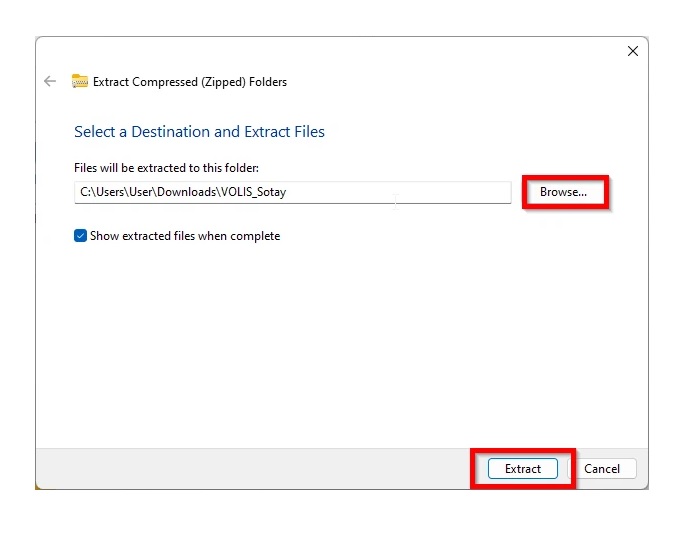Image resolution: width=700 pixels, height=547 pixels.
Task: Click the 'Extract Compressed (Zipped) Folders' title text
Action: click(190, 82)
